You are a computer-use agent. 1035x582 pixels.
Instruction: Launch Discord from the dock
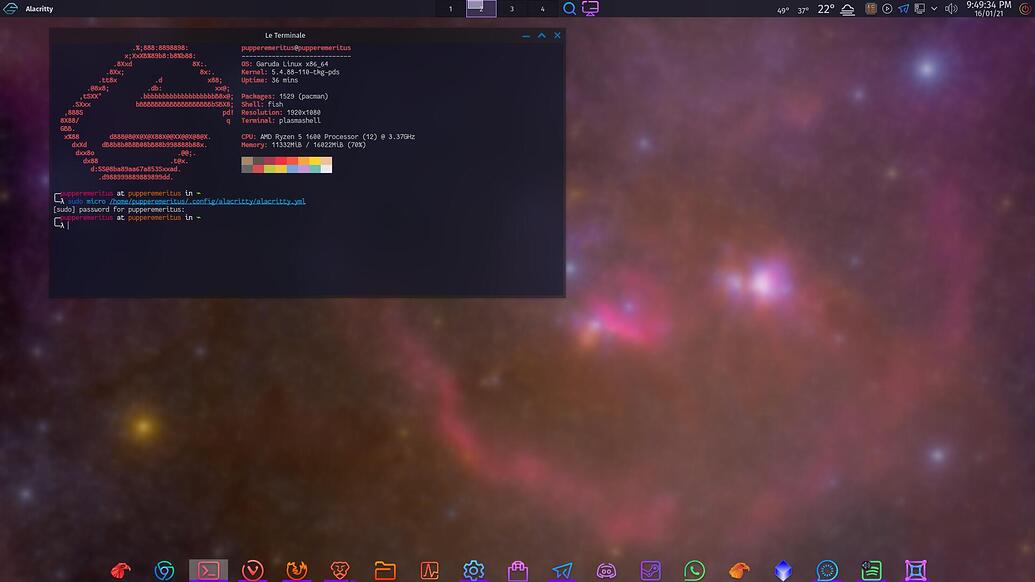point(606,570)
